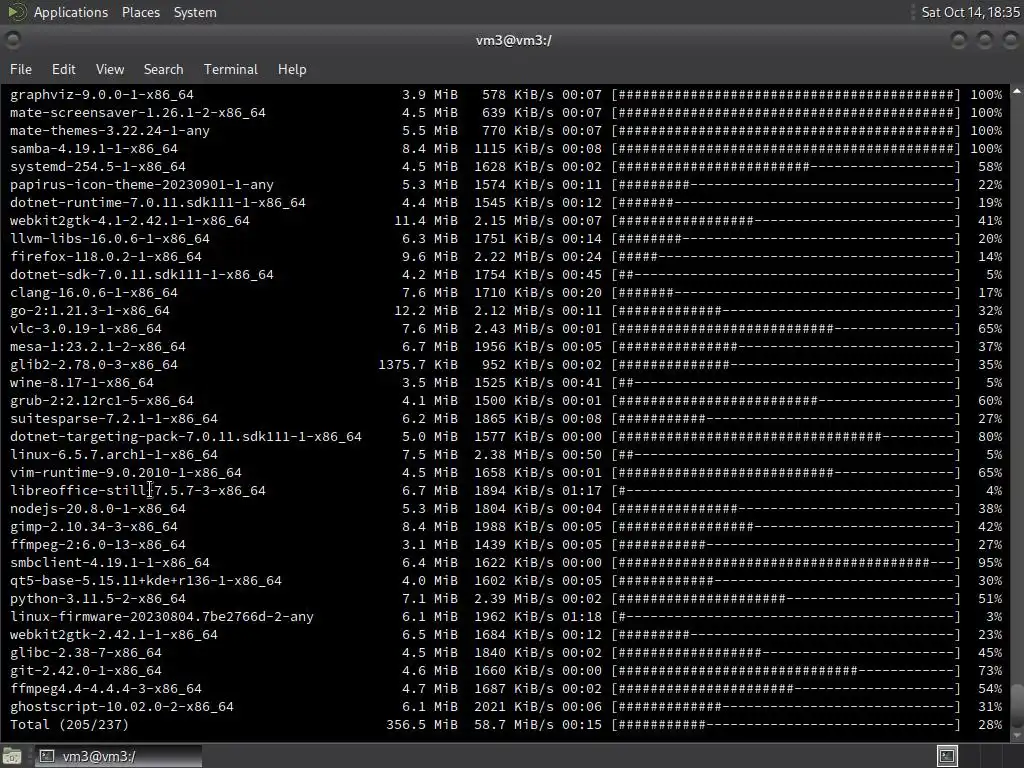Click the systemd-254.5-1-x86_64 text
The image size is (1024, 768).
[x=98, y=167]
